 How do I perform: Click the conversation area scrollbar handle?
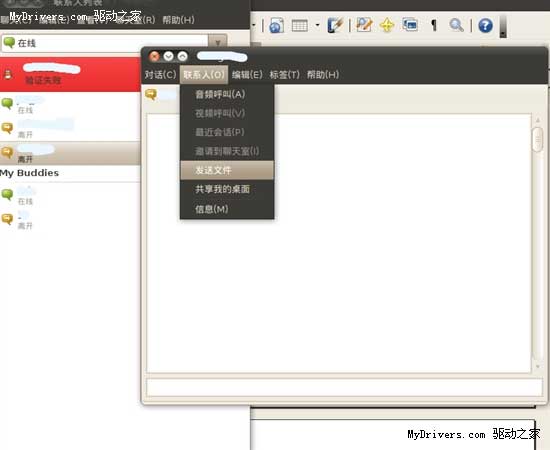pos(537,139)
